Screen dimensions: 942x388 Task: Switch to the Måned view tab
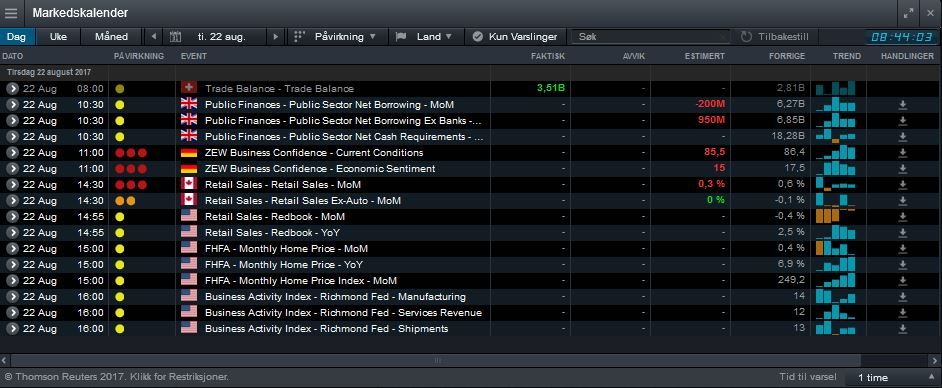point(112,37)
